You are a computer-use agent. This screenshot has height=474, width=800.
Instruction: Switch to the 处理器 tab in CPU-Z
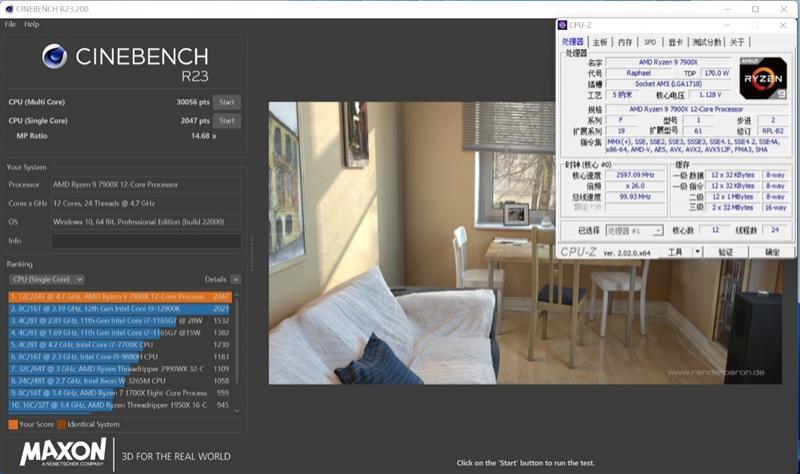pos(572,42)
